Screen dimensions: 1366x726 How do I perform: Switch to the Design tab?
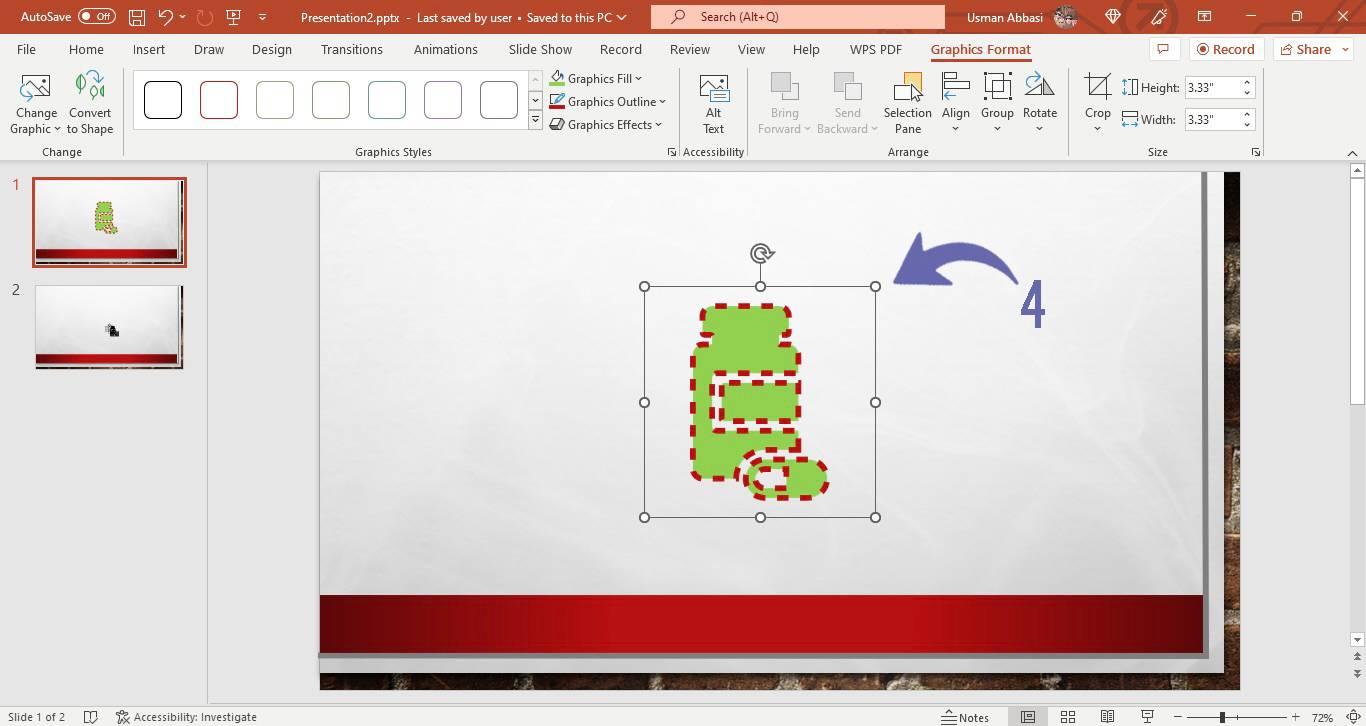[x=272, y=49]
